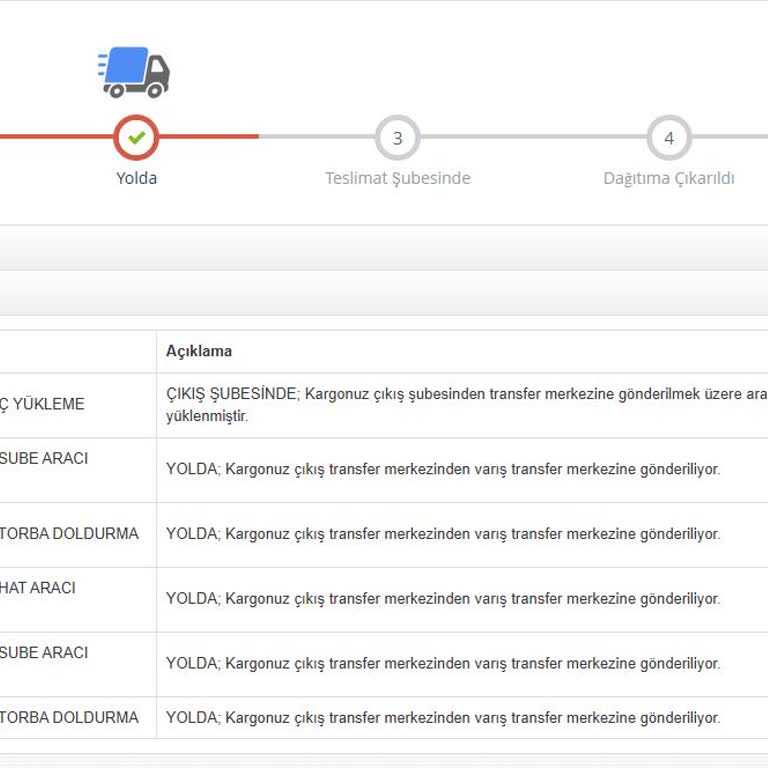The width and height of the screenshot is (768, 768).
Task: Select the ÇIKIŞ ŞUBESİNDE description cell
Action: click(x=462, y=405)
